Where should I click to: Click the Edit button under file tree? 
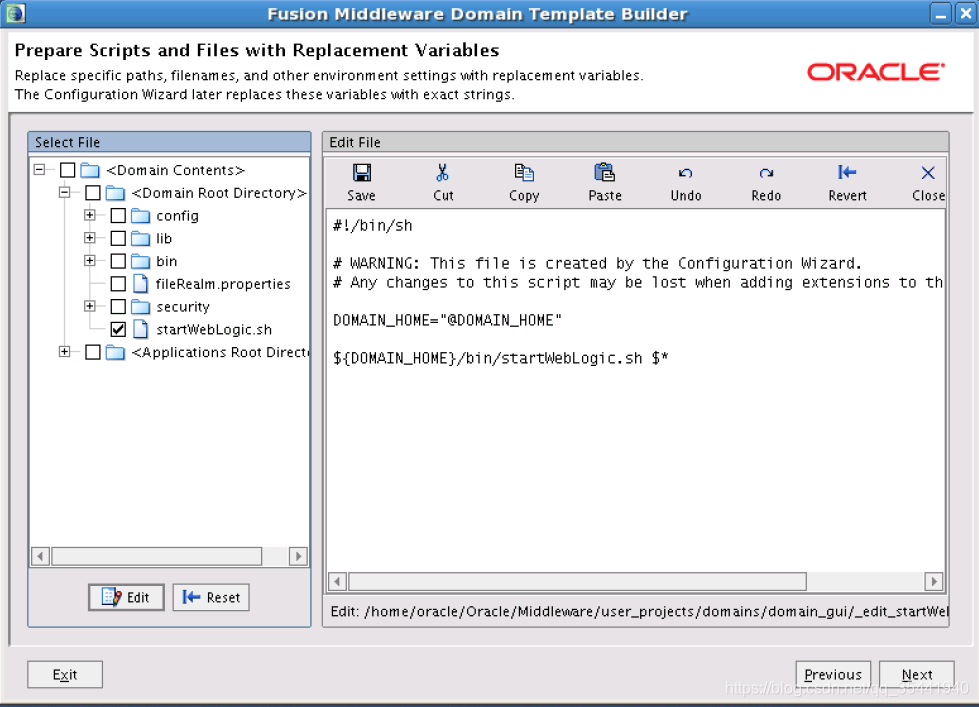click(126, 598)
